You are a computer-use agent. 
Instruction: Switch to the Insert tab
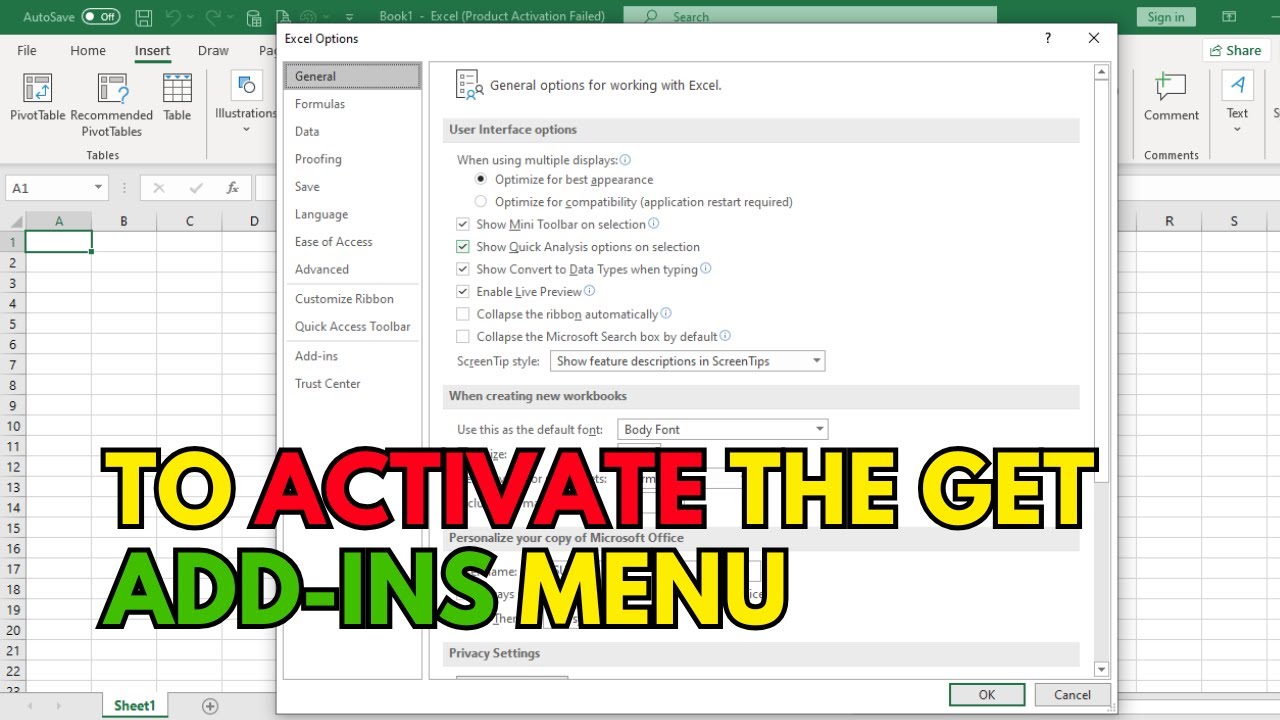click(153, 50)
